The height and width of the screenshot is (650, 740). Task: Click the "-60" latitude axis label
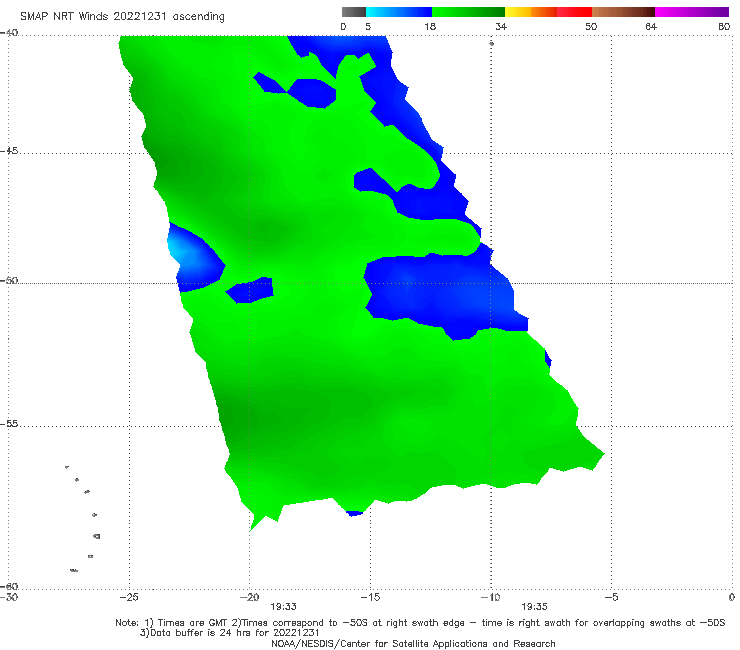[9, 586]
